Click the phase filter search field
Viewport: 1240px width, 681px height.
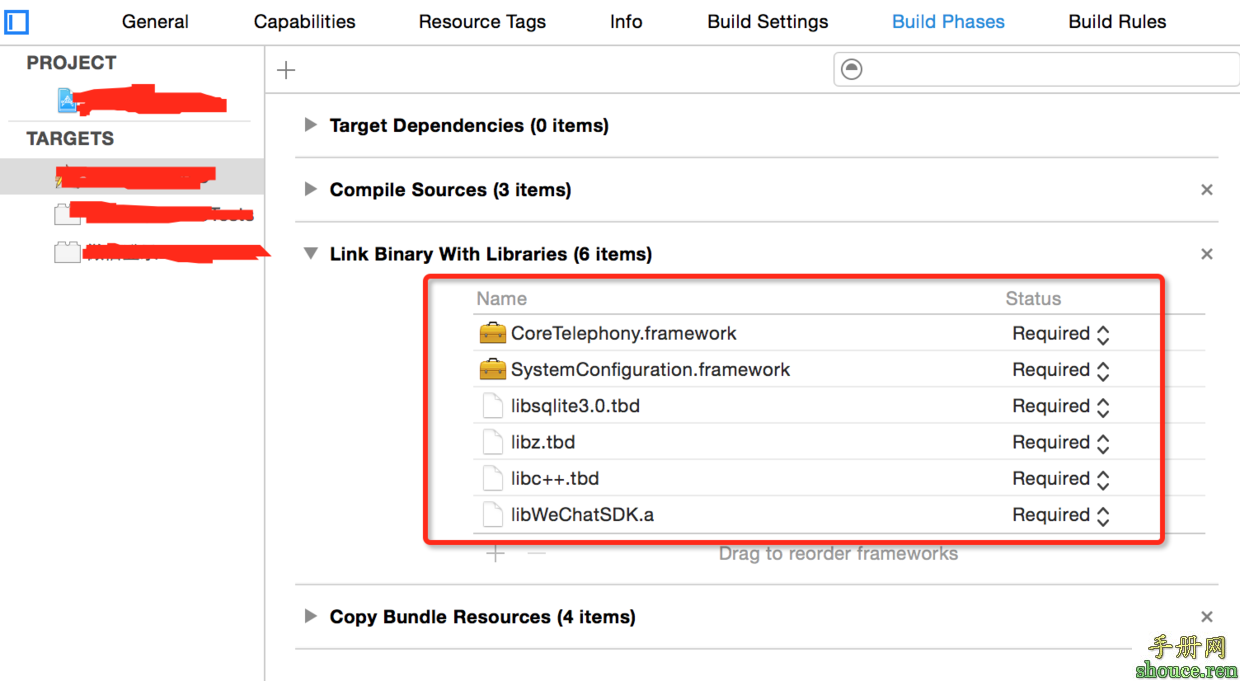tap(1040, 69)
